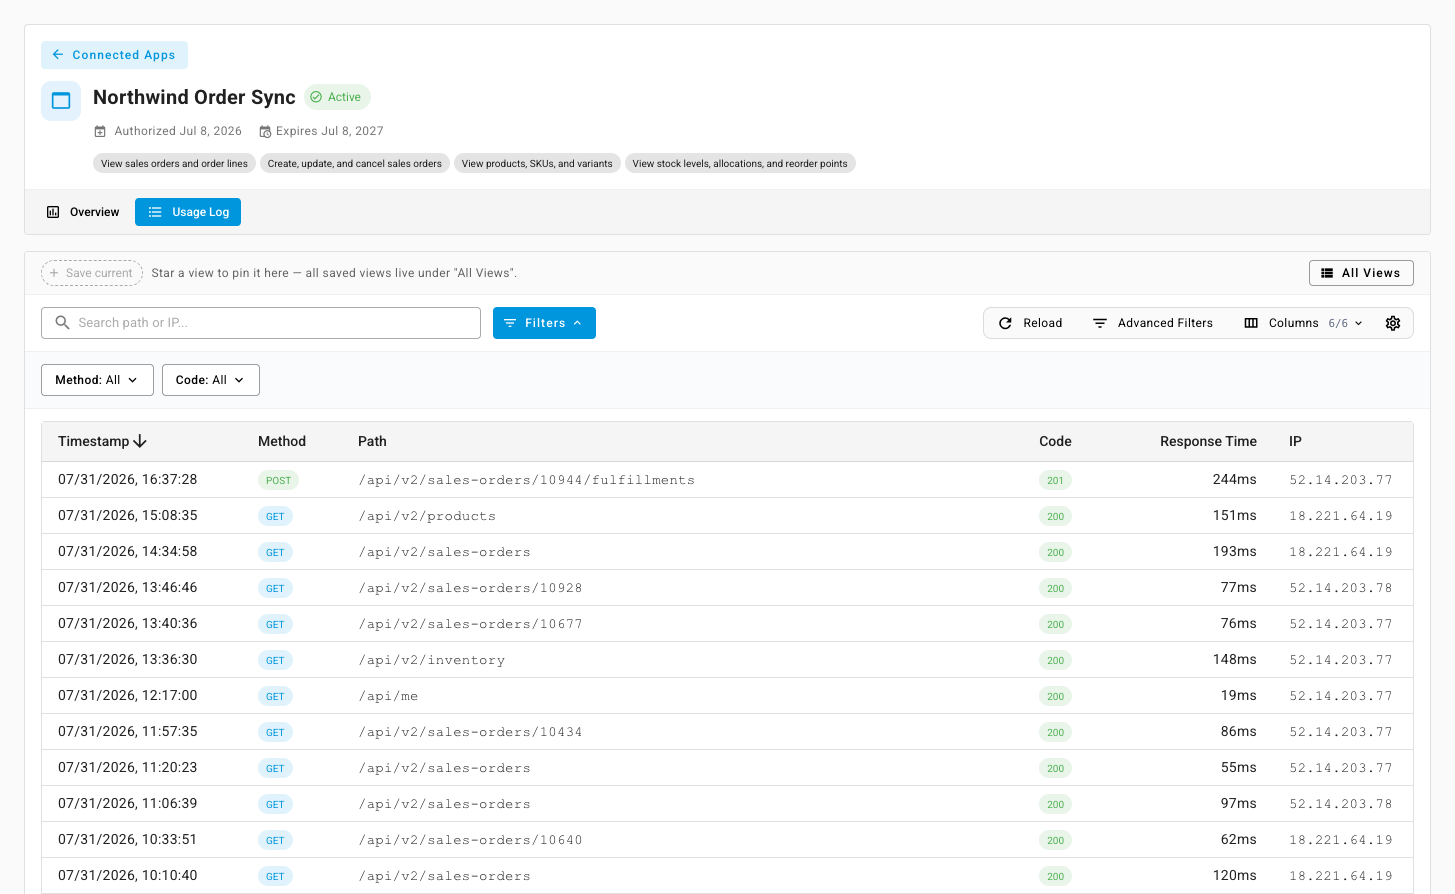The image size is (1455, 894).
Task: Click the IP column header
Action: [1295, 441]
